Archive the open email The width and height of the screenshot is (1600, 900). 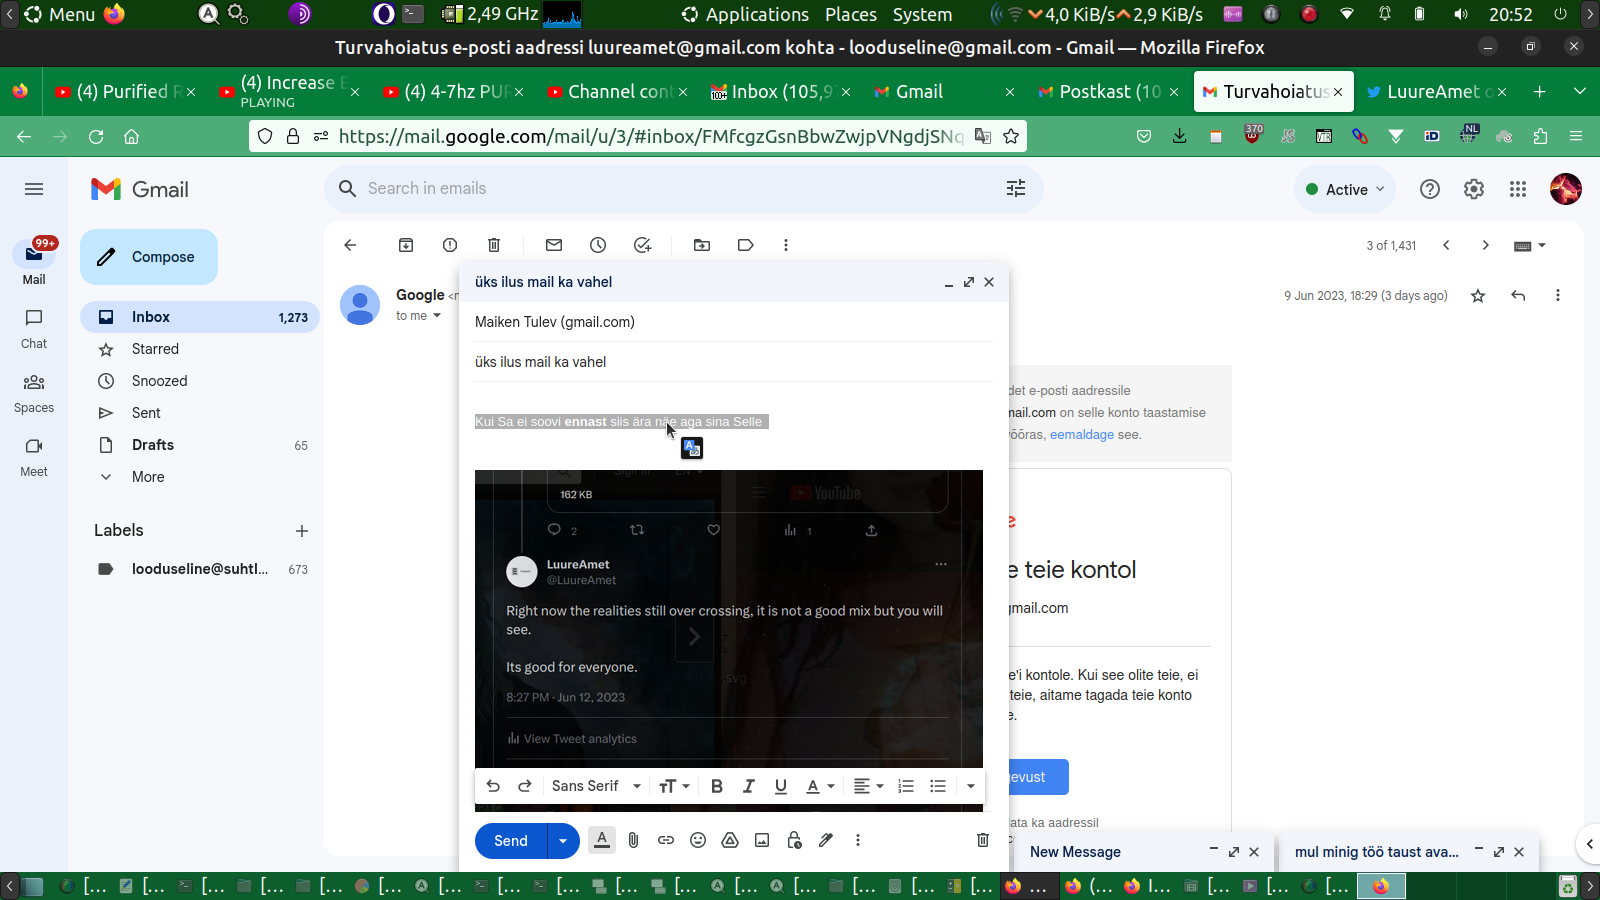click(x=406, y=245)
